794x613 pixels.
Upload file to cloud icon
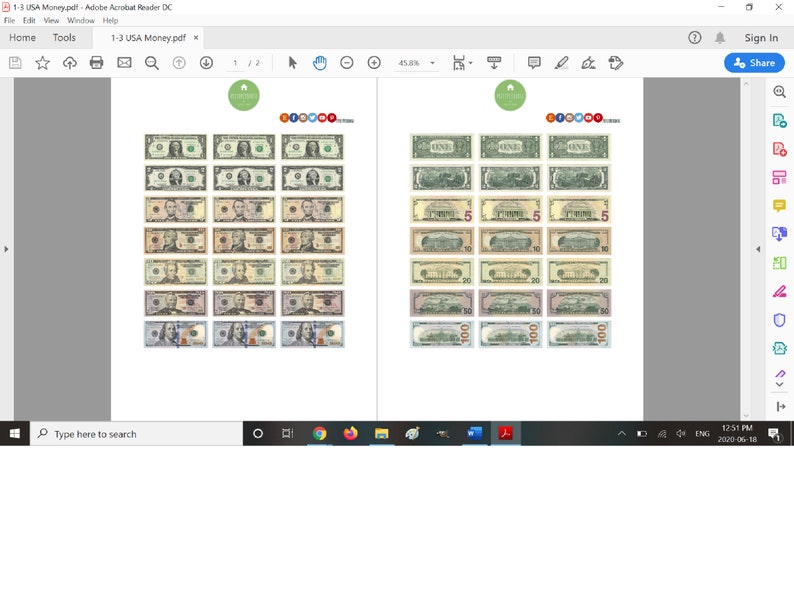[69, 63]
